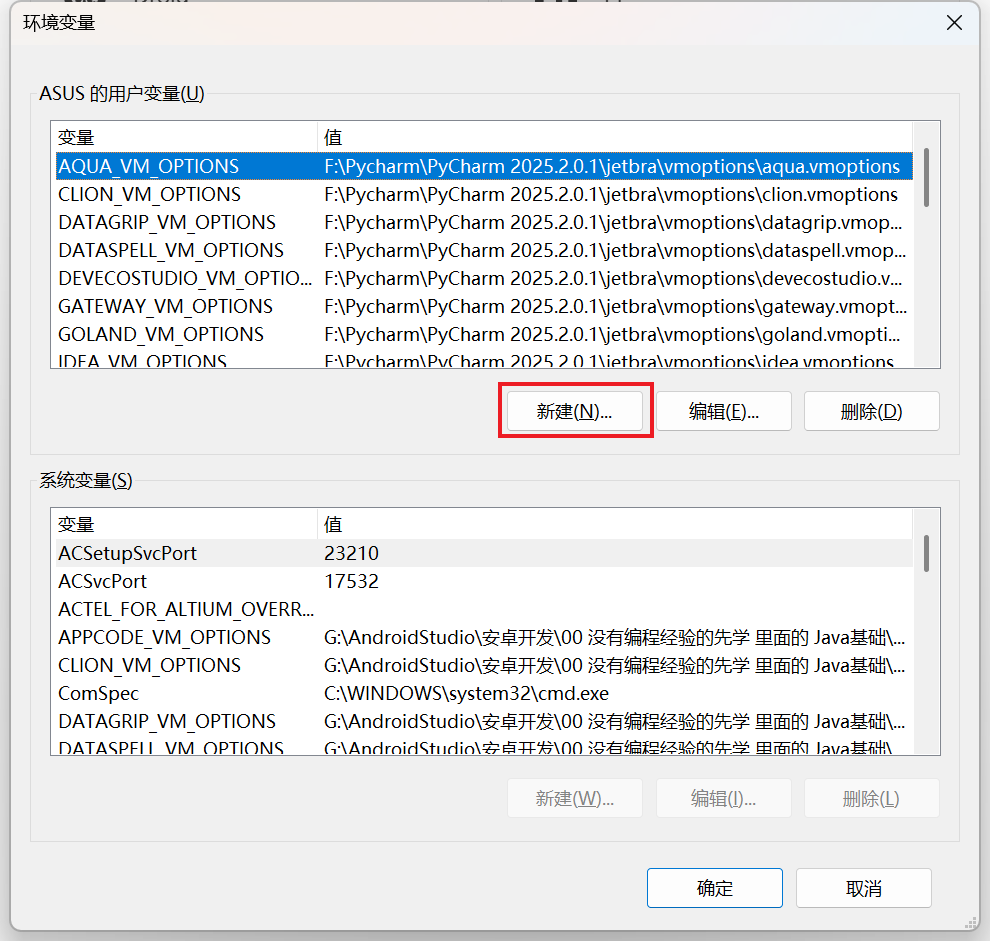Select the ACSetupSvcPort system variable
Screen dimensions: 990x941
484,553
